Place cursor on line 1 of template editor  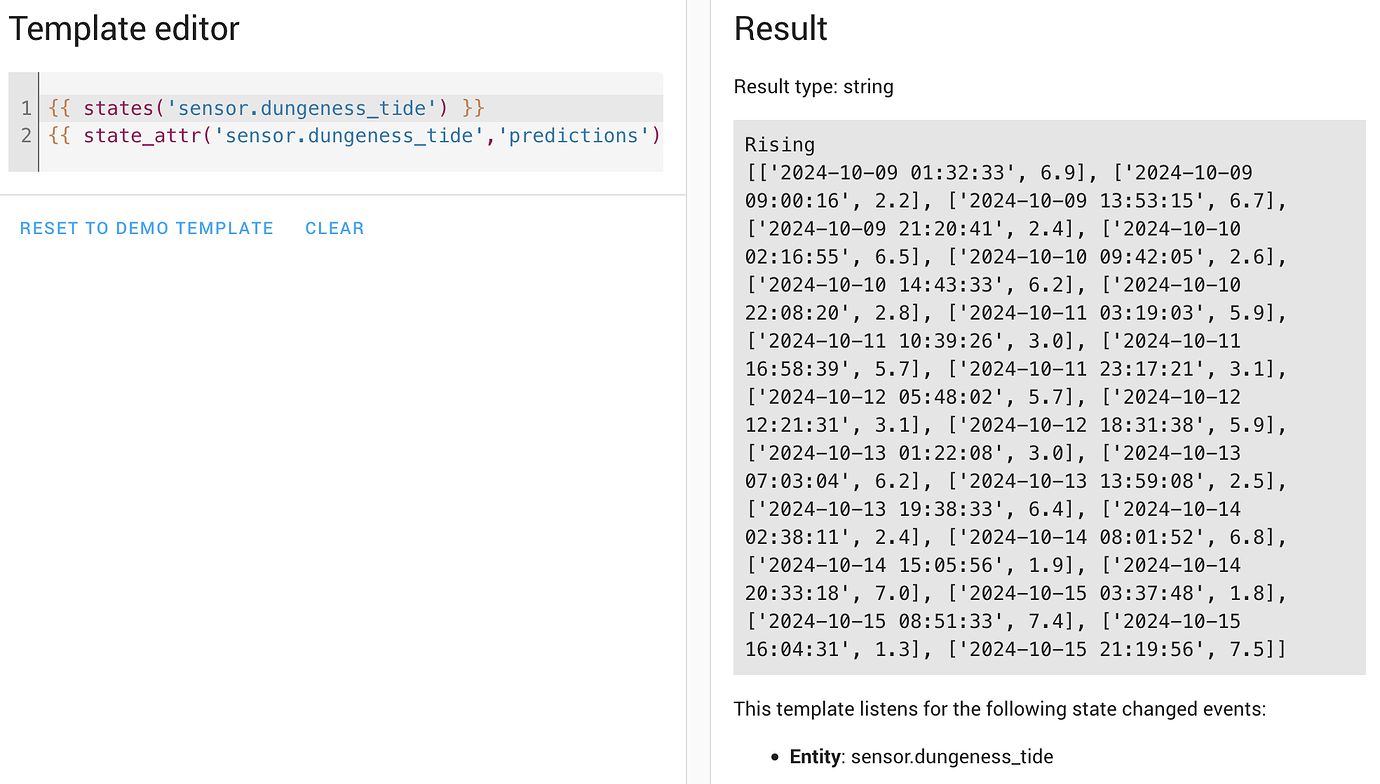coord(300,108)
